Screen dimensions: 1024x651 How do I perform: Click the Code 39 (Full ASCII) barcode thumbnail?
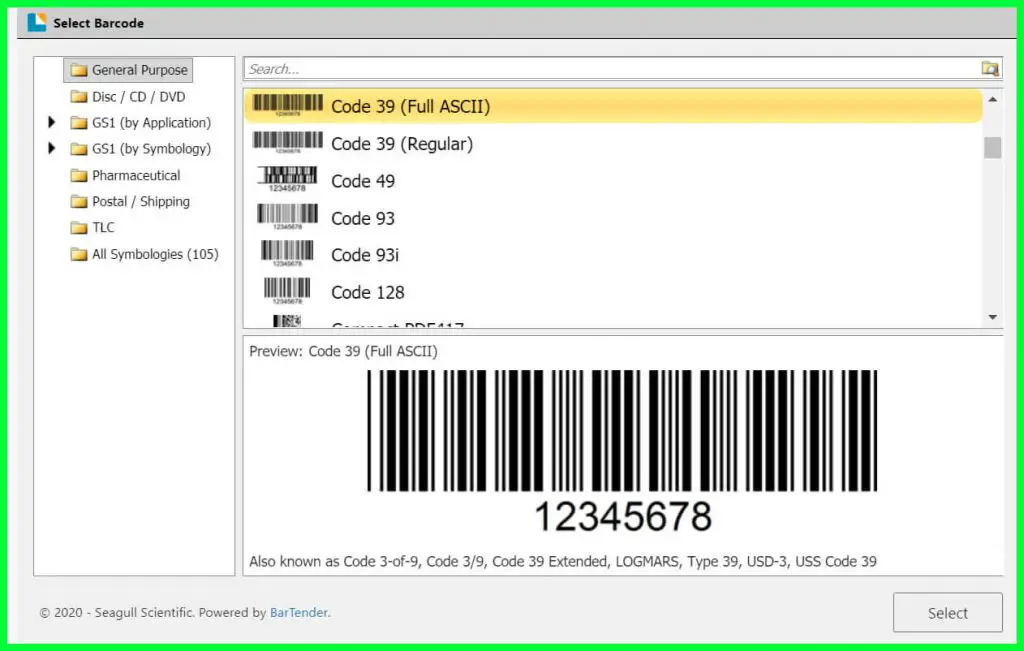coord(287,104)
